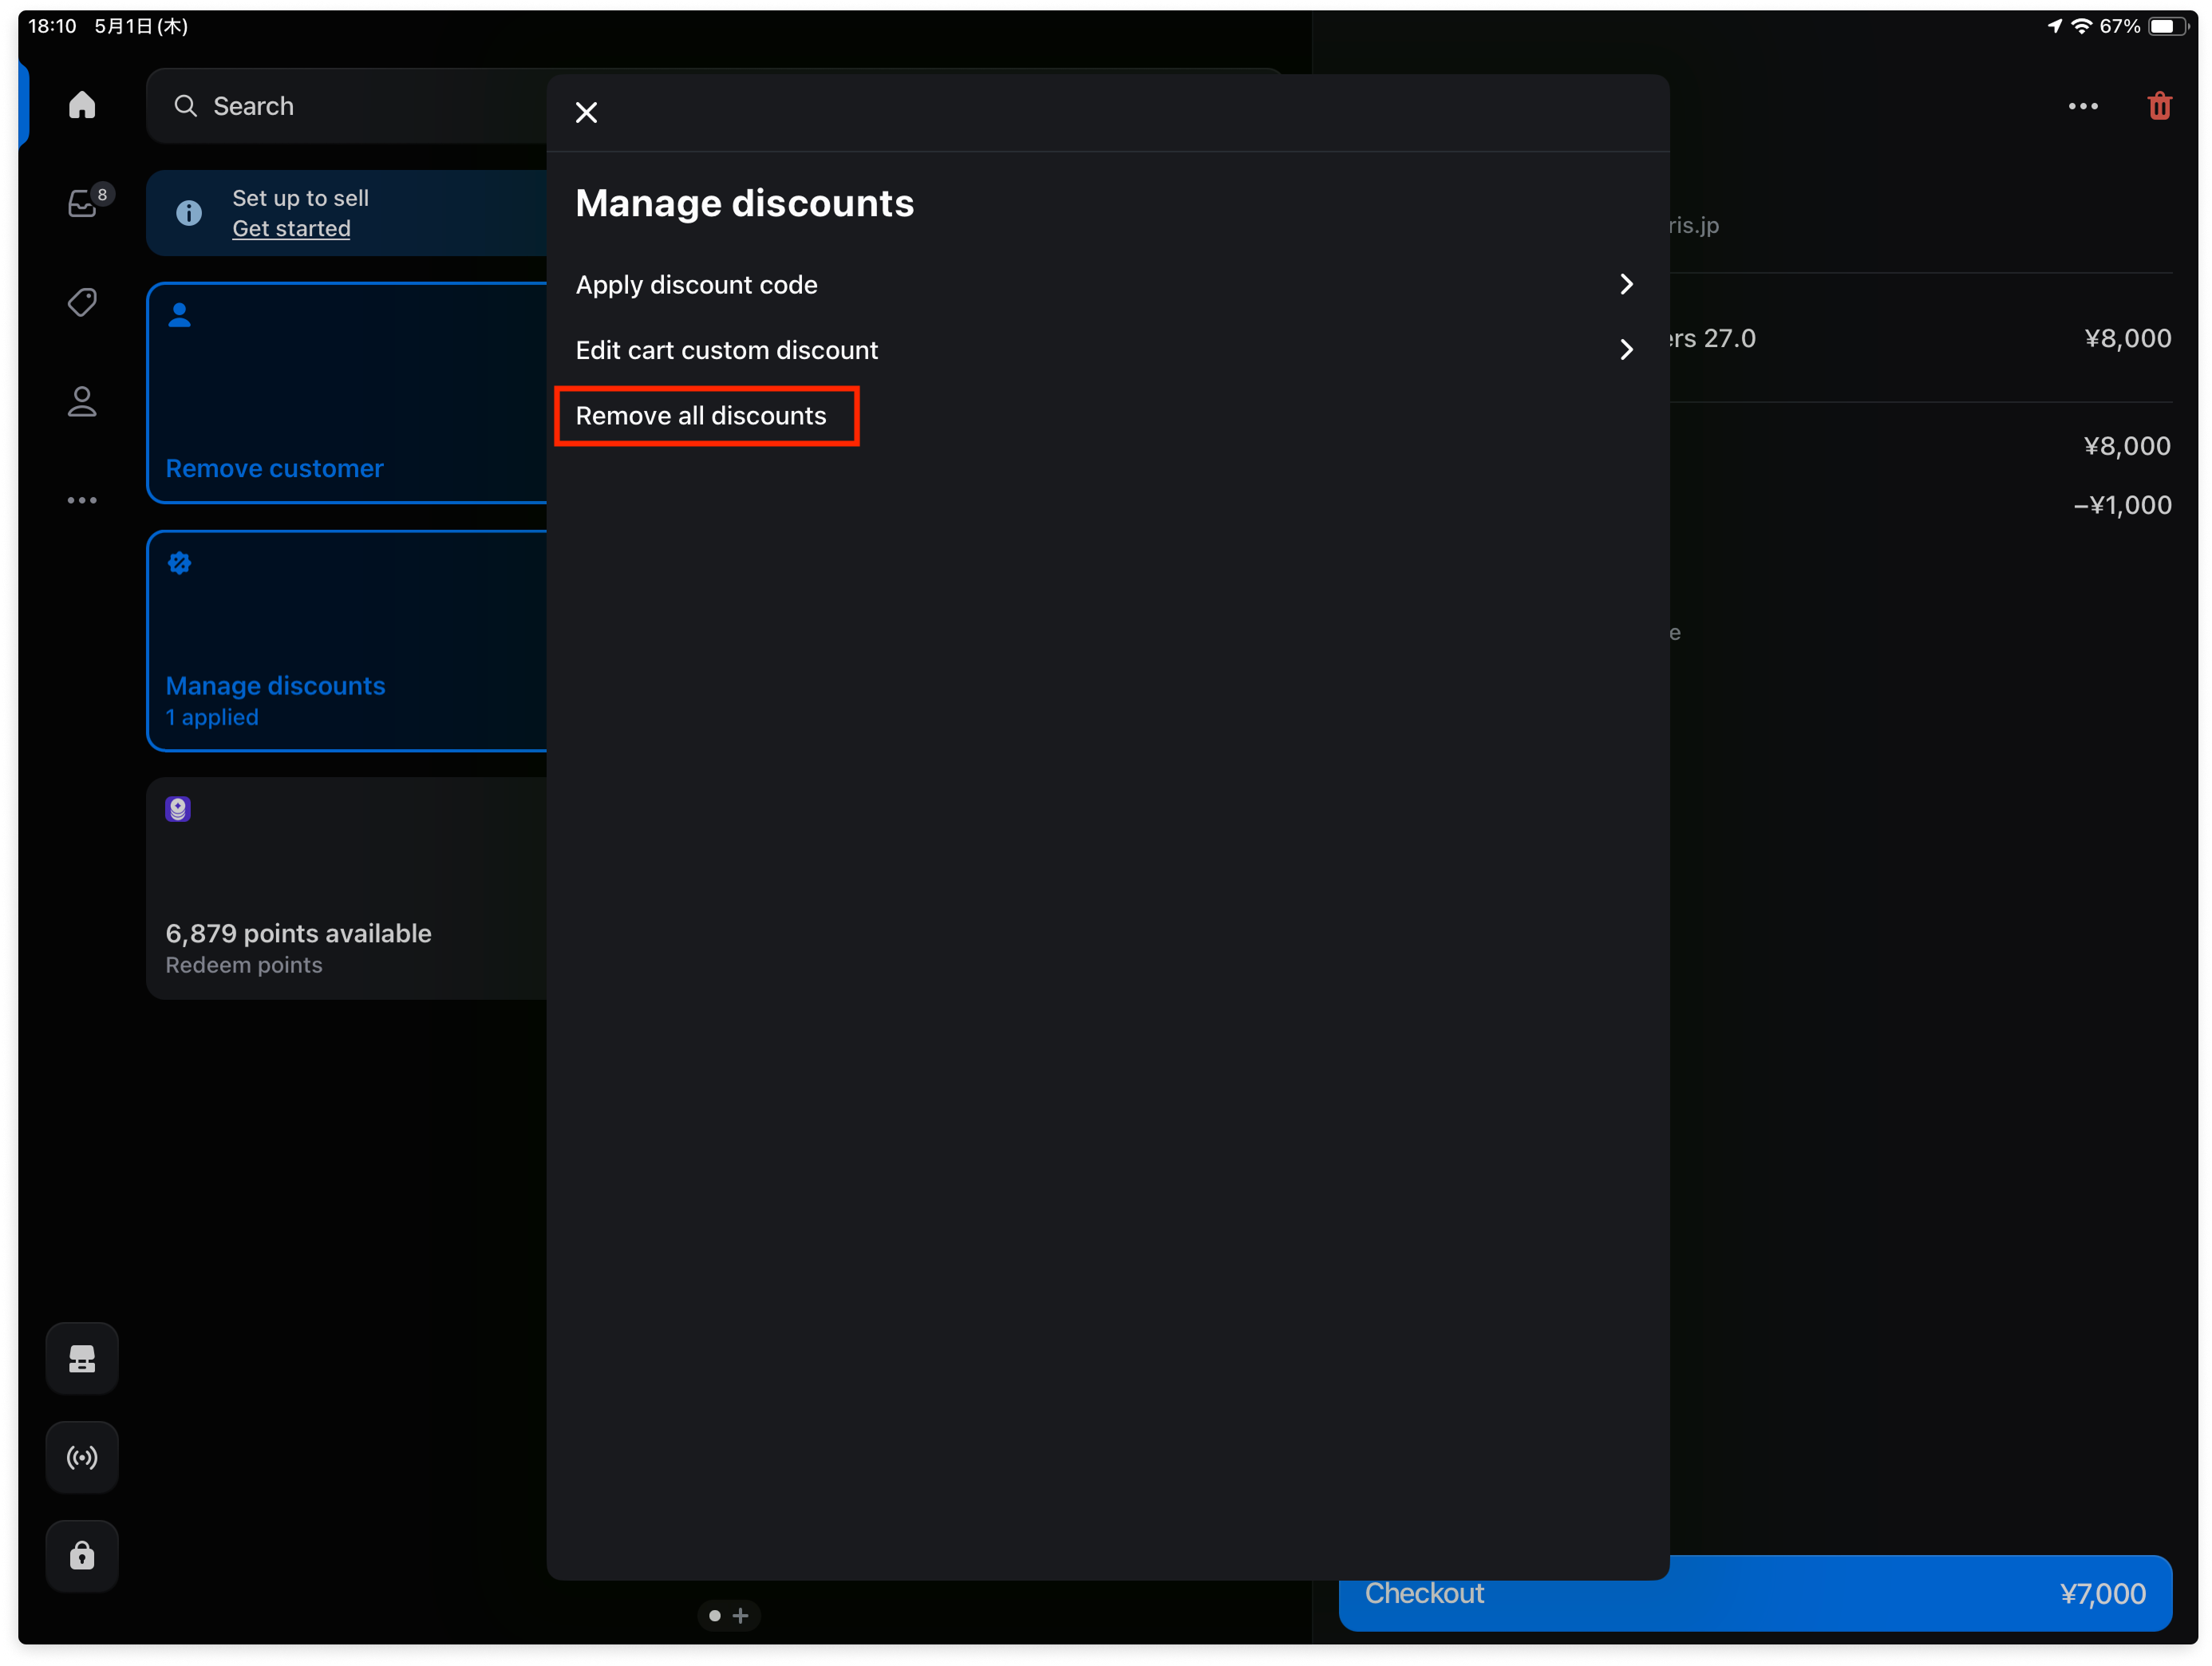The width and height of the screenshot is (2212, 1666).
Task: Click the Search field
Action: pos(347,106)
